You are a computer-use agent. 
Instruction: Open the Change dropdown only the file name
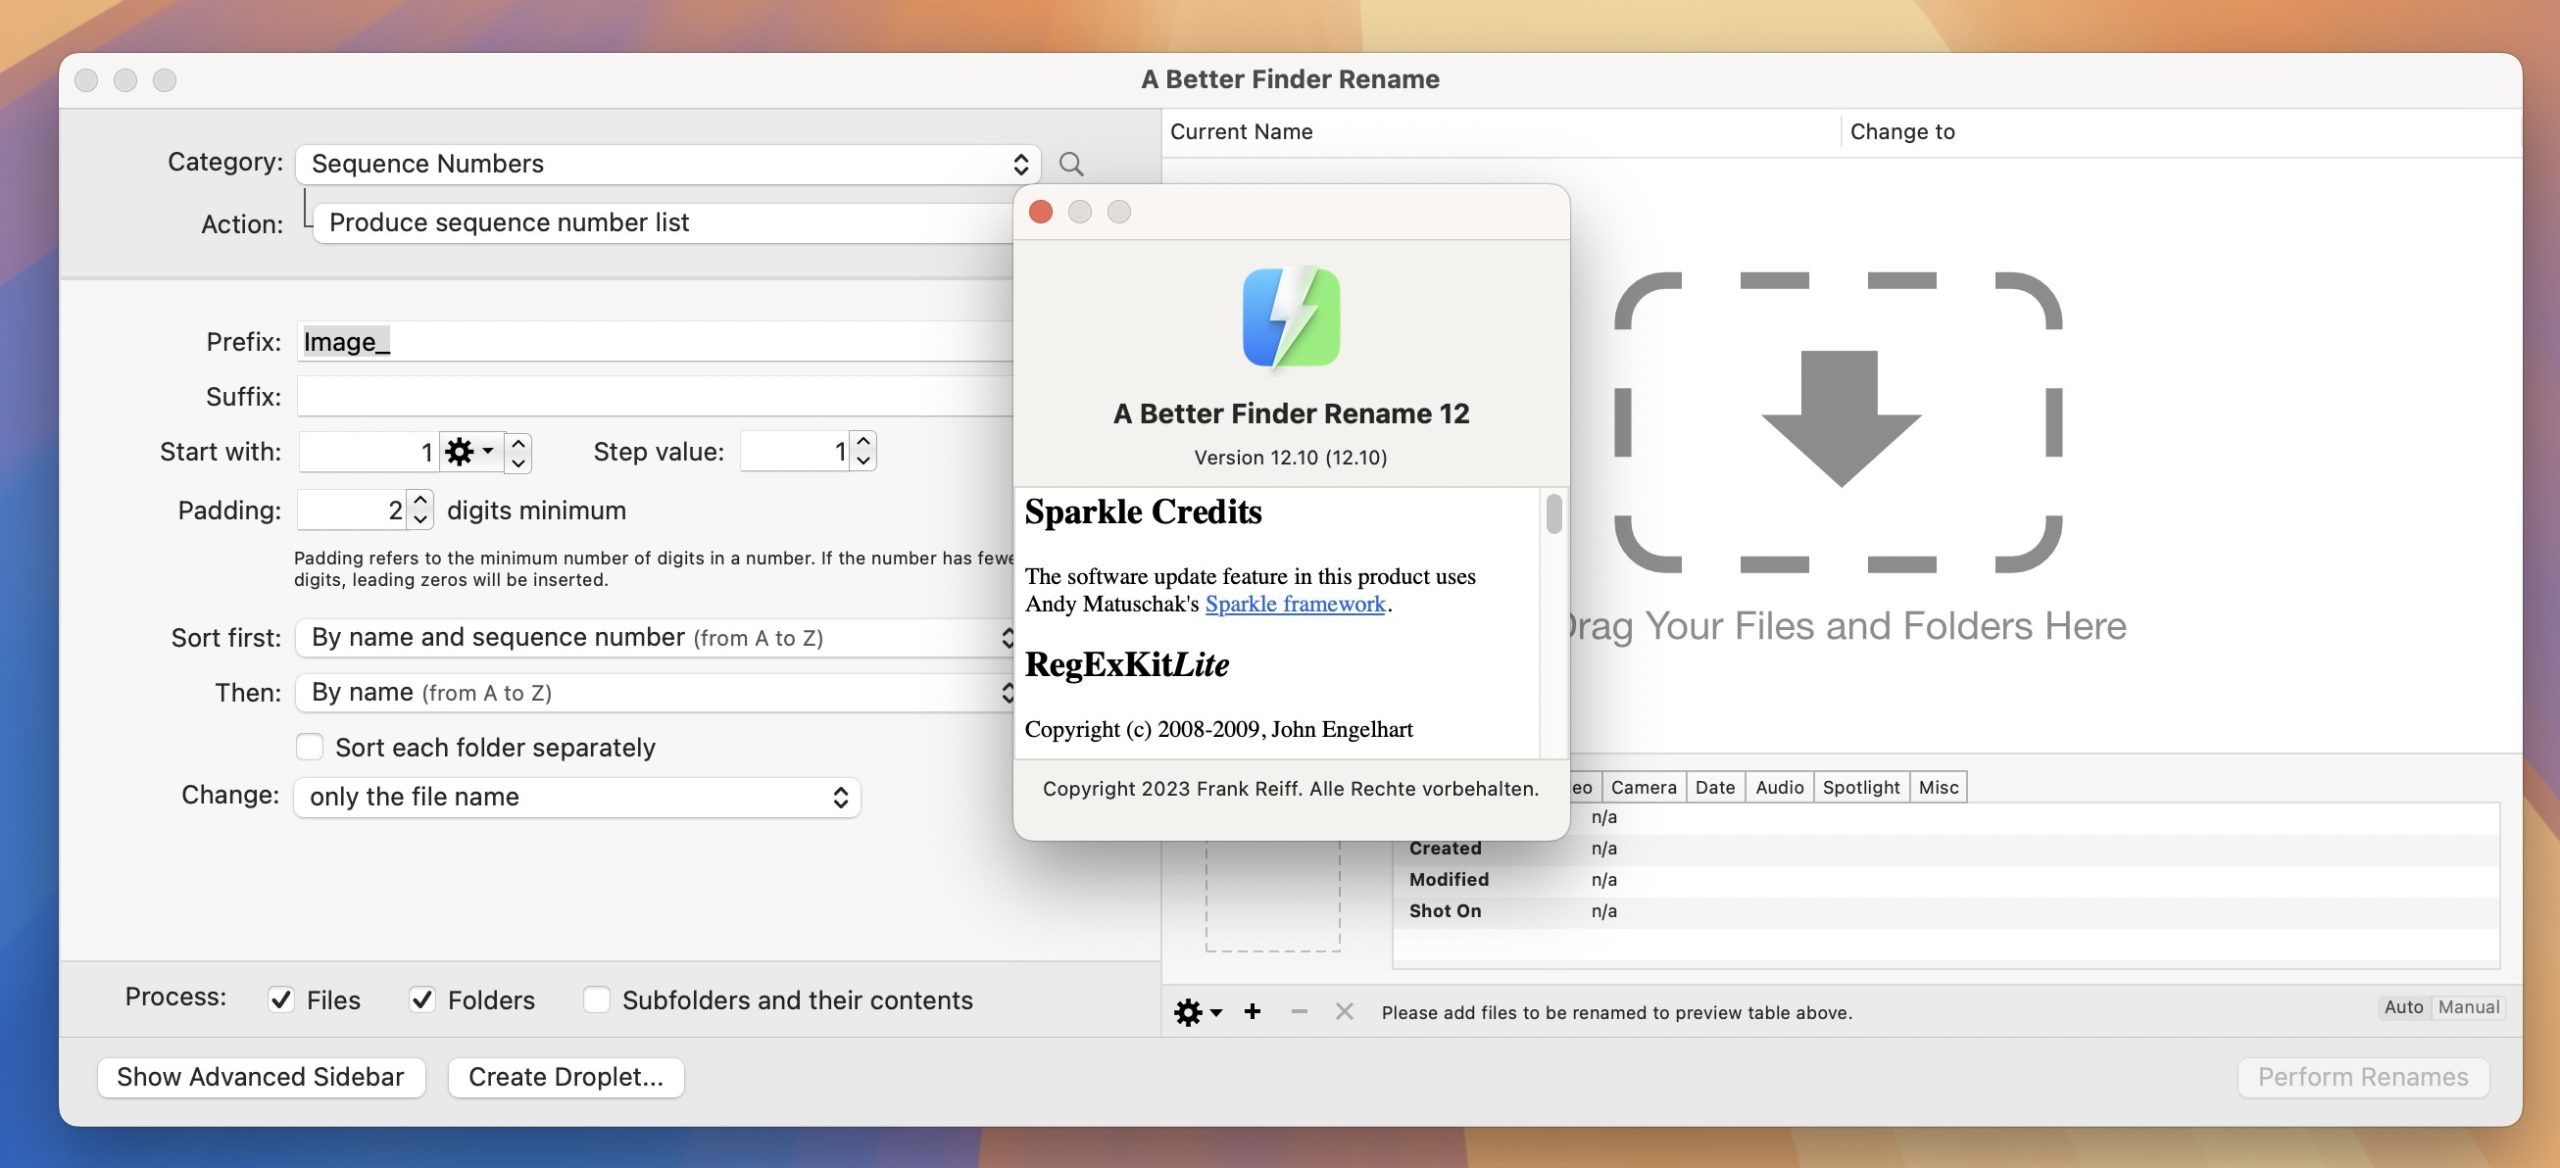577,797
